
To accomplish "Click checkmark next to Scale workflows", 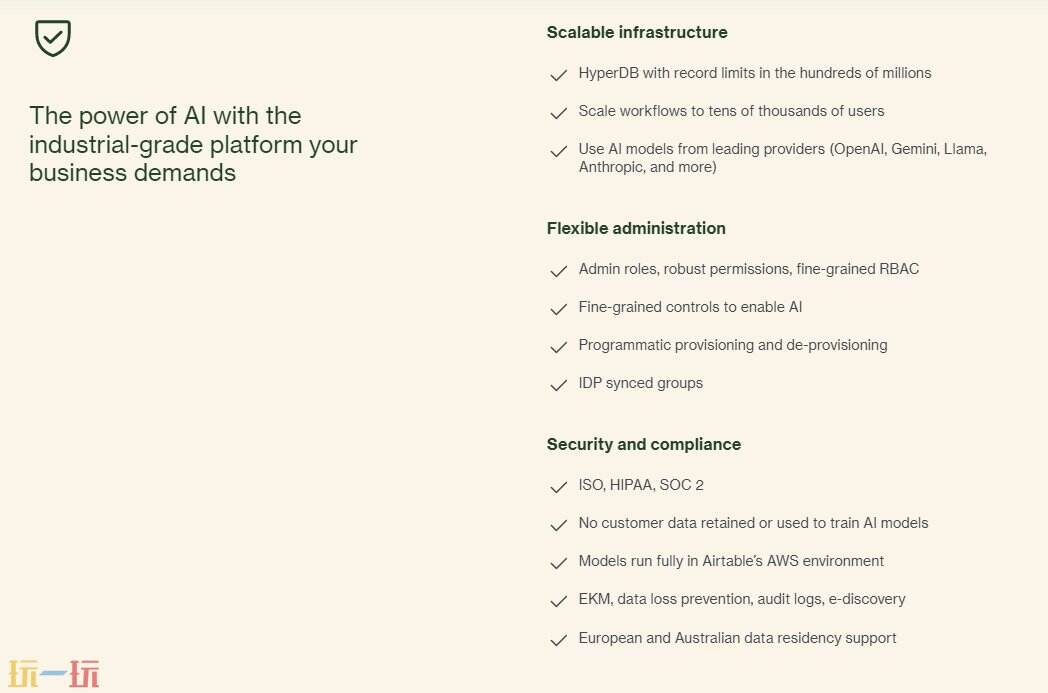I will tap(559, 113).
